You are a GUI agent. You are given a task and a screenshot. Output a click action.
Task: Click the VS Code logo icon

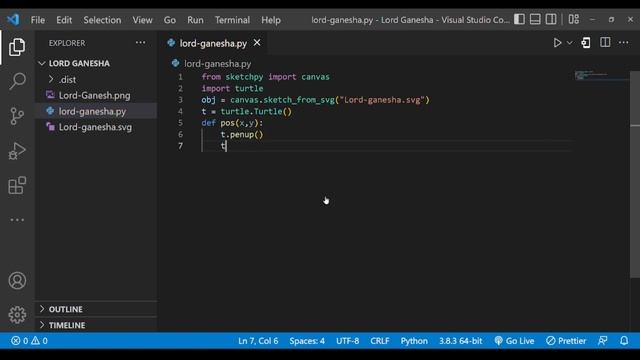coord(13,19)
